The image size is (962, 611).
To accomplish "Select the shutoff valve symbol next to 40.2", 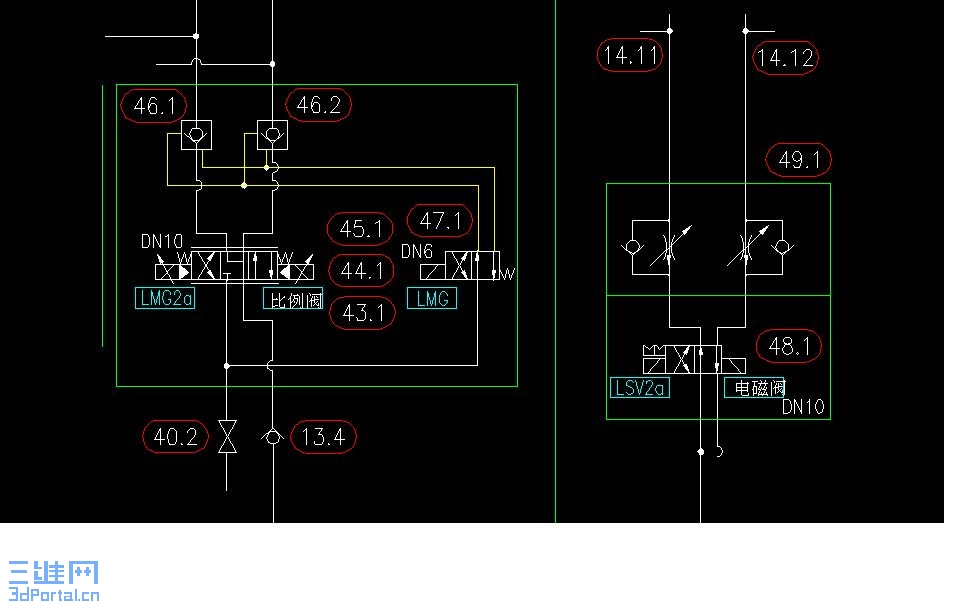I will point(228,437).
